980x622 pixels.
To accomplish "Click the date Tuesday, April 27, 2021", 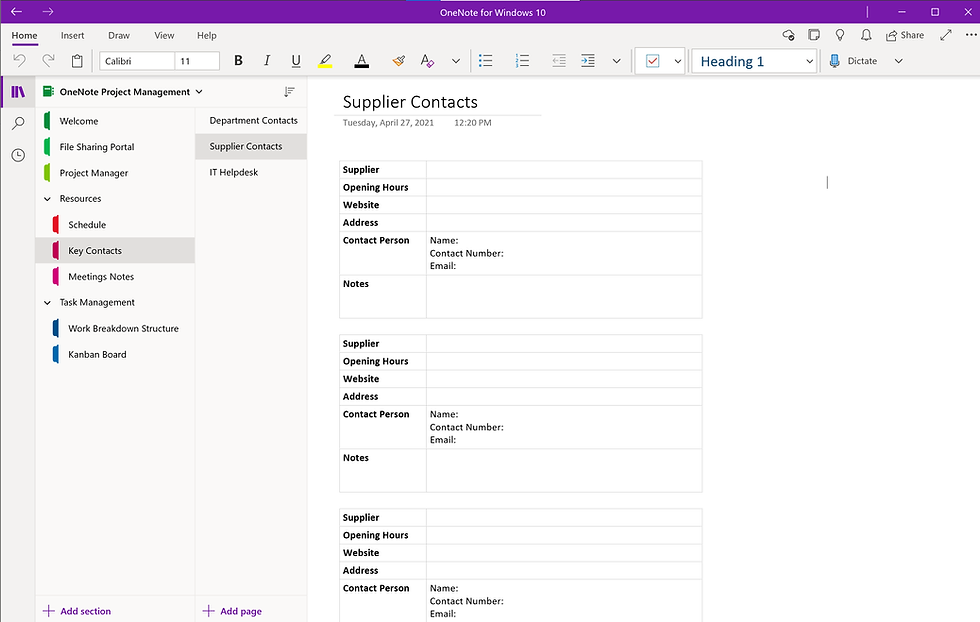I will point(388,123).
